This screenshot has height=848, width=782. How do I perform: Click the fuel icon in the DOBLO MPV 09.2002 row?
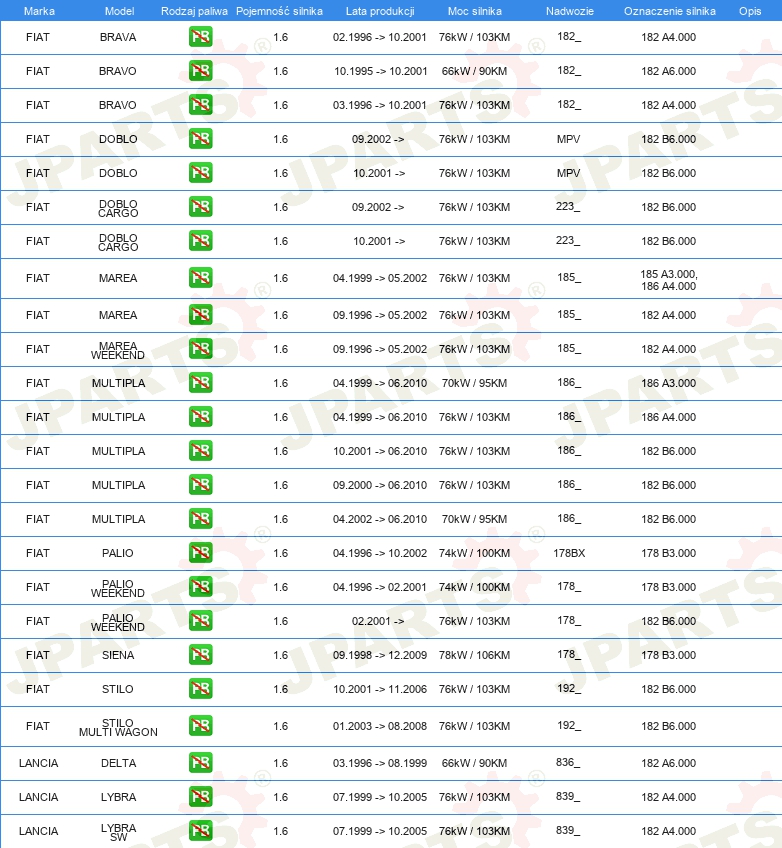coord(201,139)
